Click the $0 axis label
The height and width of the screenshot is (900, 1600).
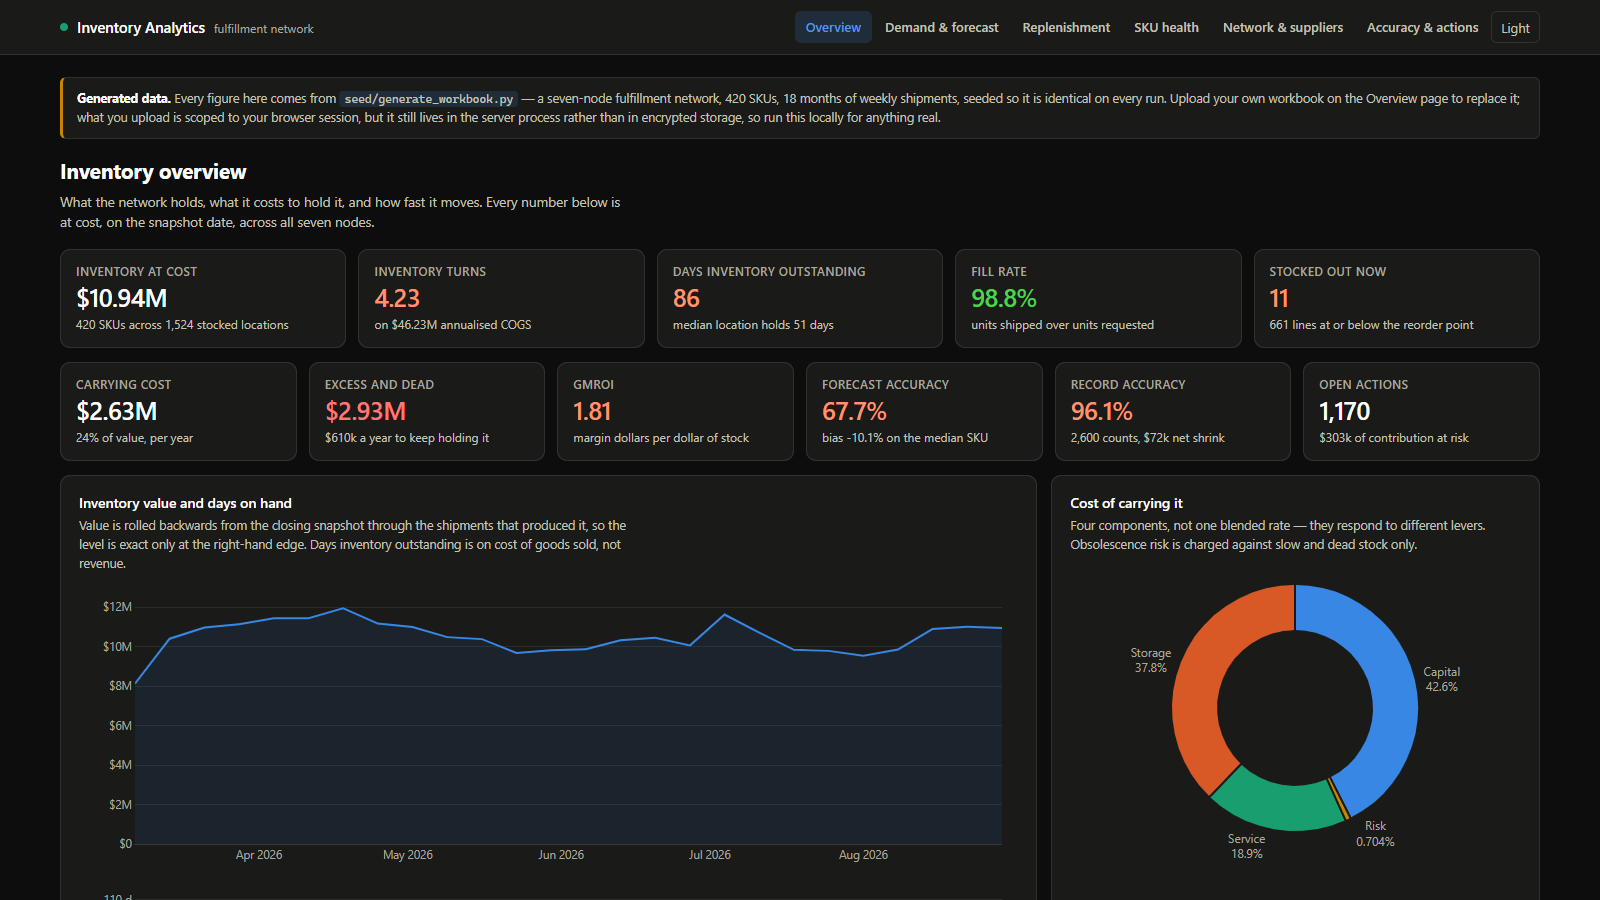tap(125, 844)
